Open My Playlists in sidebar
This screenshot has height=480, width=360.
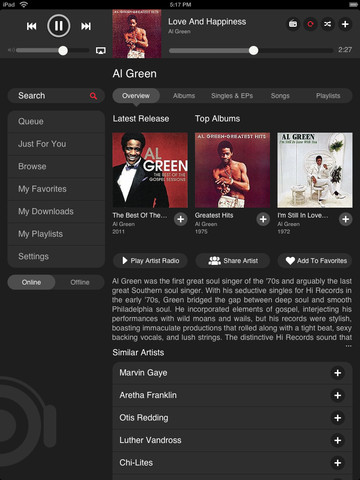coord(56,234)
